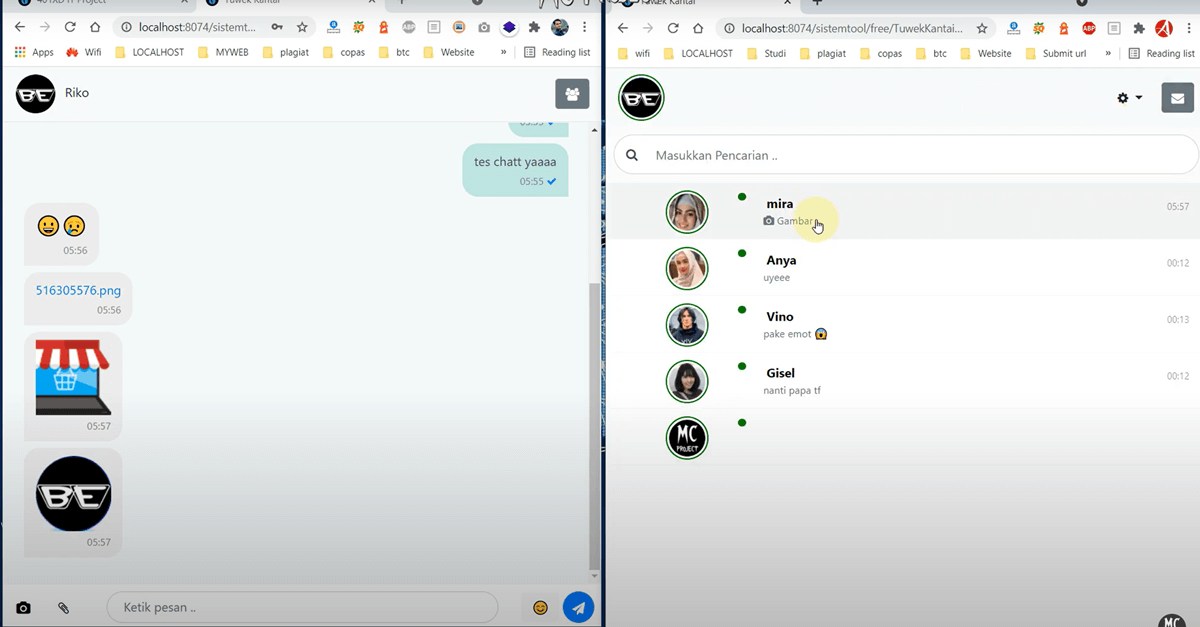Expand the hidden bookmarks chevron in left browser
This screenshot has width=1200, height=627.
pos(504,52)
